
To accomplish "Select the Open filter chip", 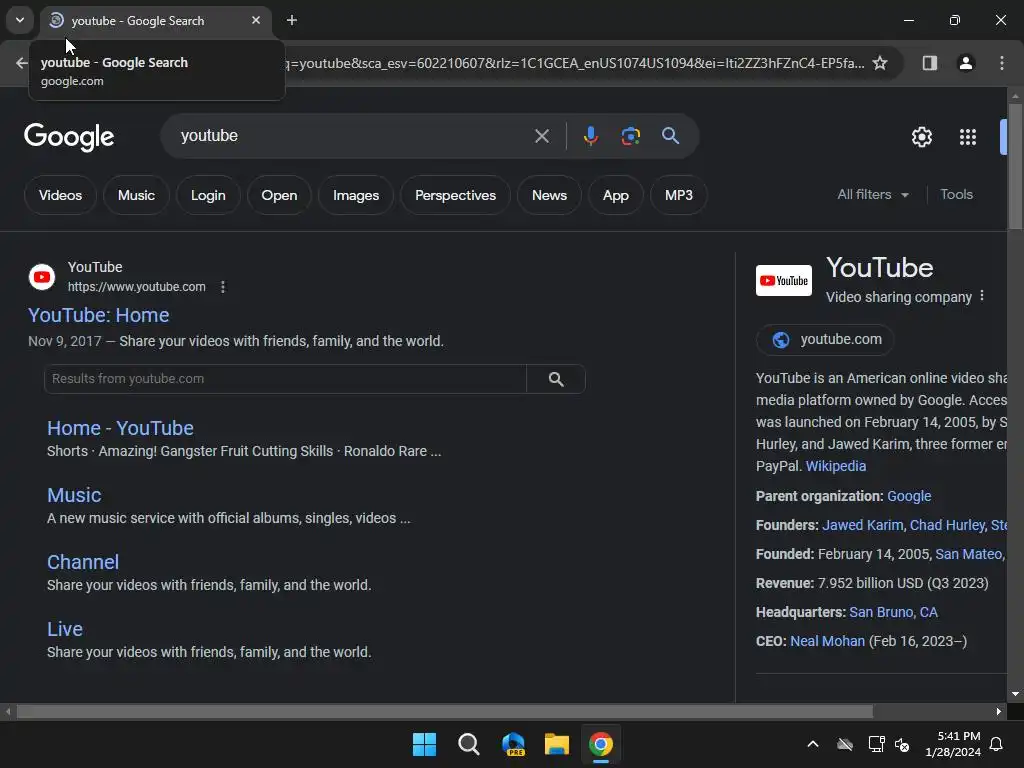I will 279,195.
